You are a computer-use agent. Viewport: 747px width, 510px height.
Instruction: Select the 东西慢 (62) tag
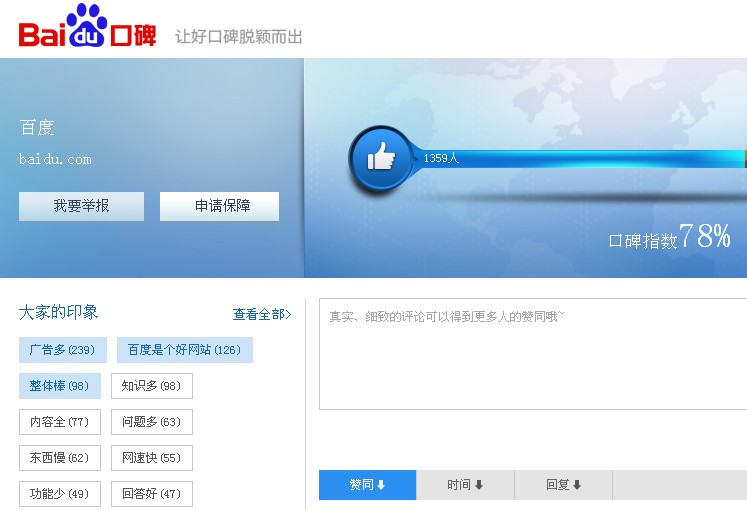coord(60,458)
